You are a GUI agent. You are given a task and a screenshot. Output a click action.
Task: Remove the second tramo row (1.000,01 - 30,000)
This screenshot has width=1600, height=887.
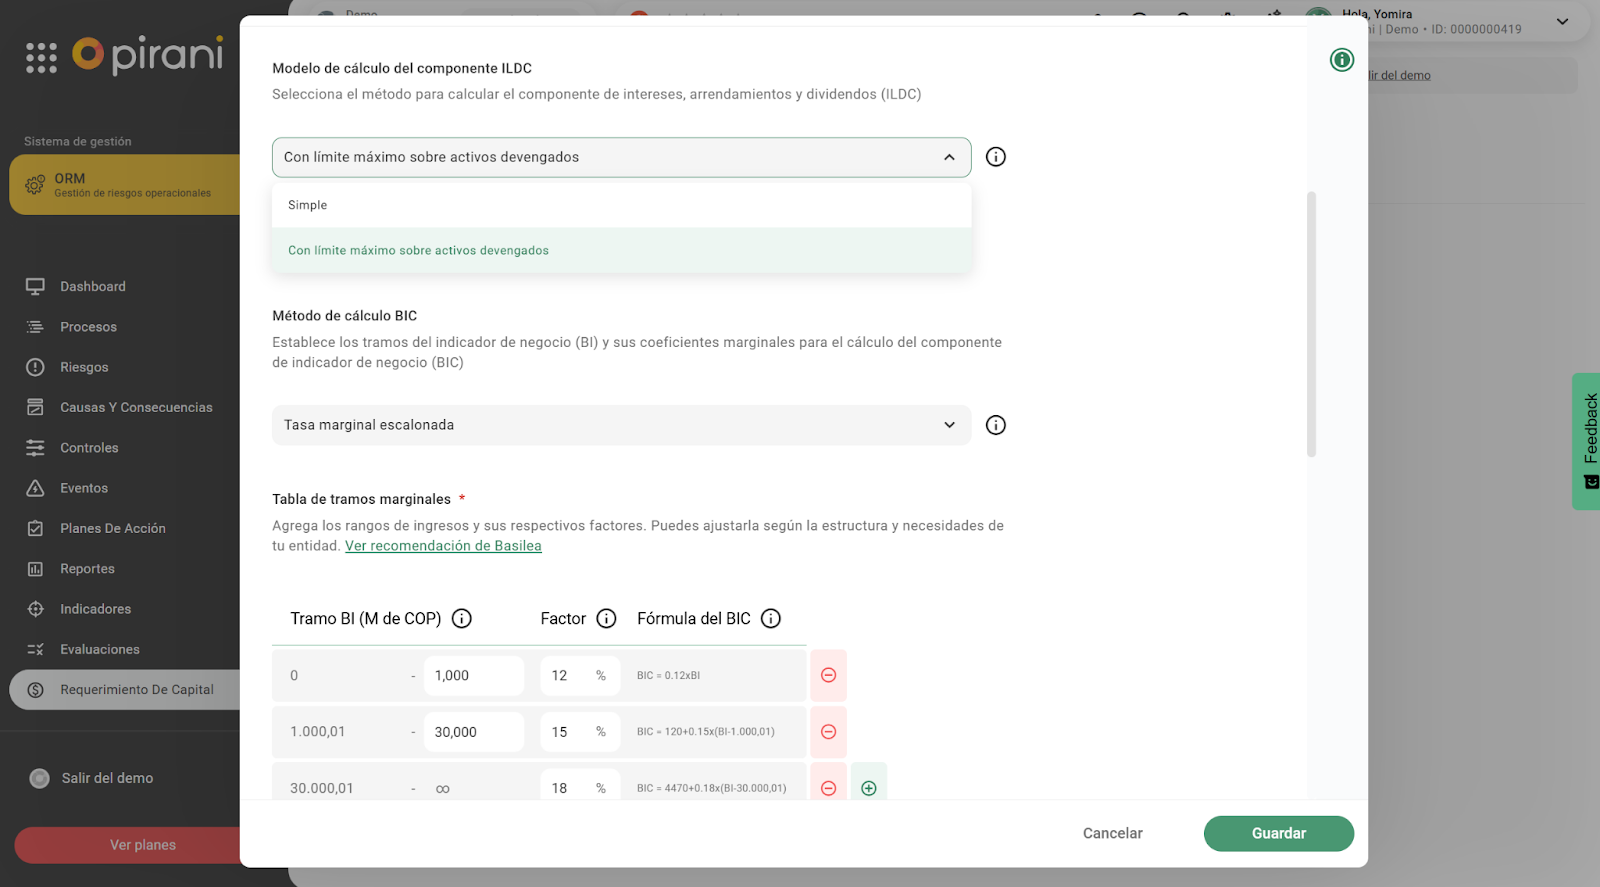828,732
